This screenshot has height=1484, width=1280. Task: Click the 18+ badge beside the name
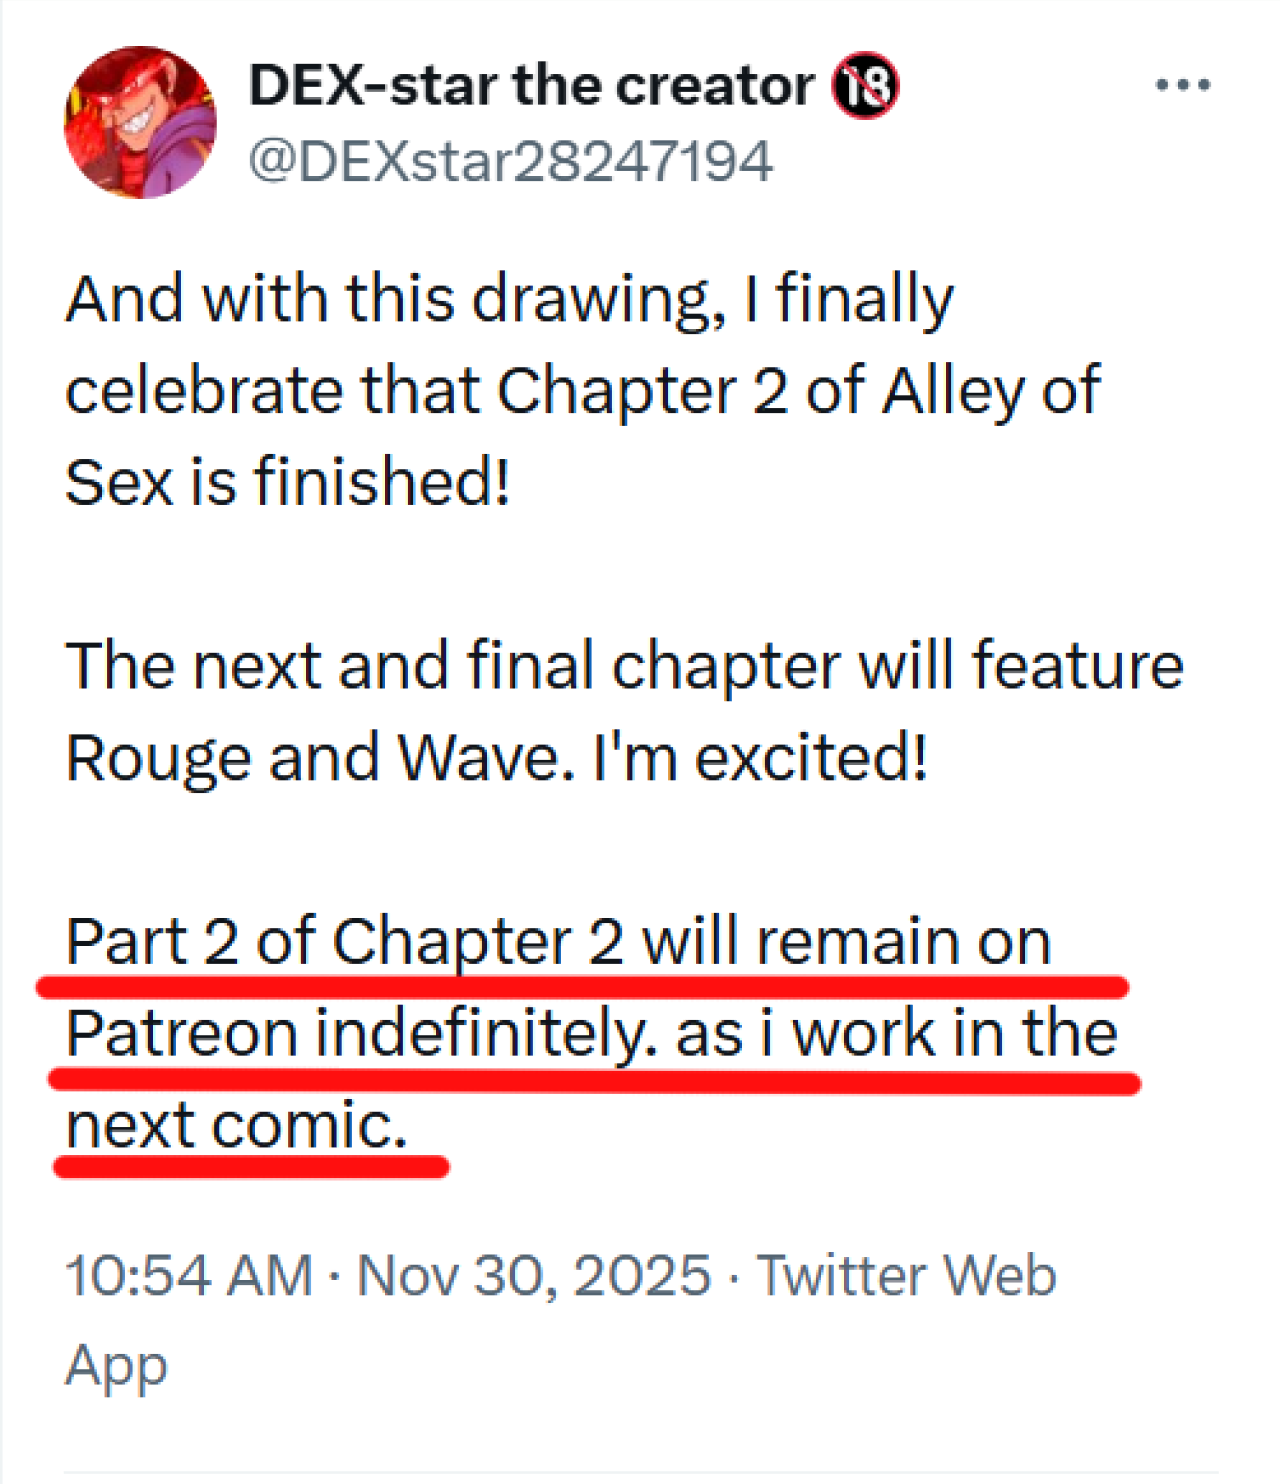pos(866,86)
